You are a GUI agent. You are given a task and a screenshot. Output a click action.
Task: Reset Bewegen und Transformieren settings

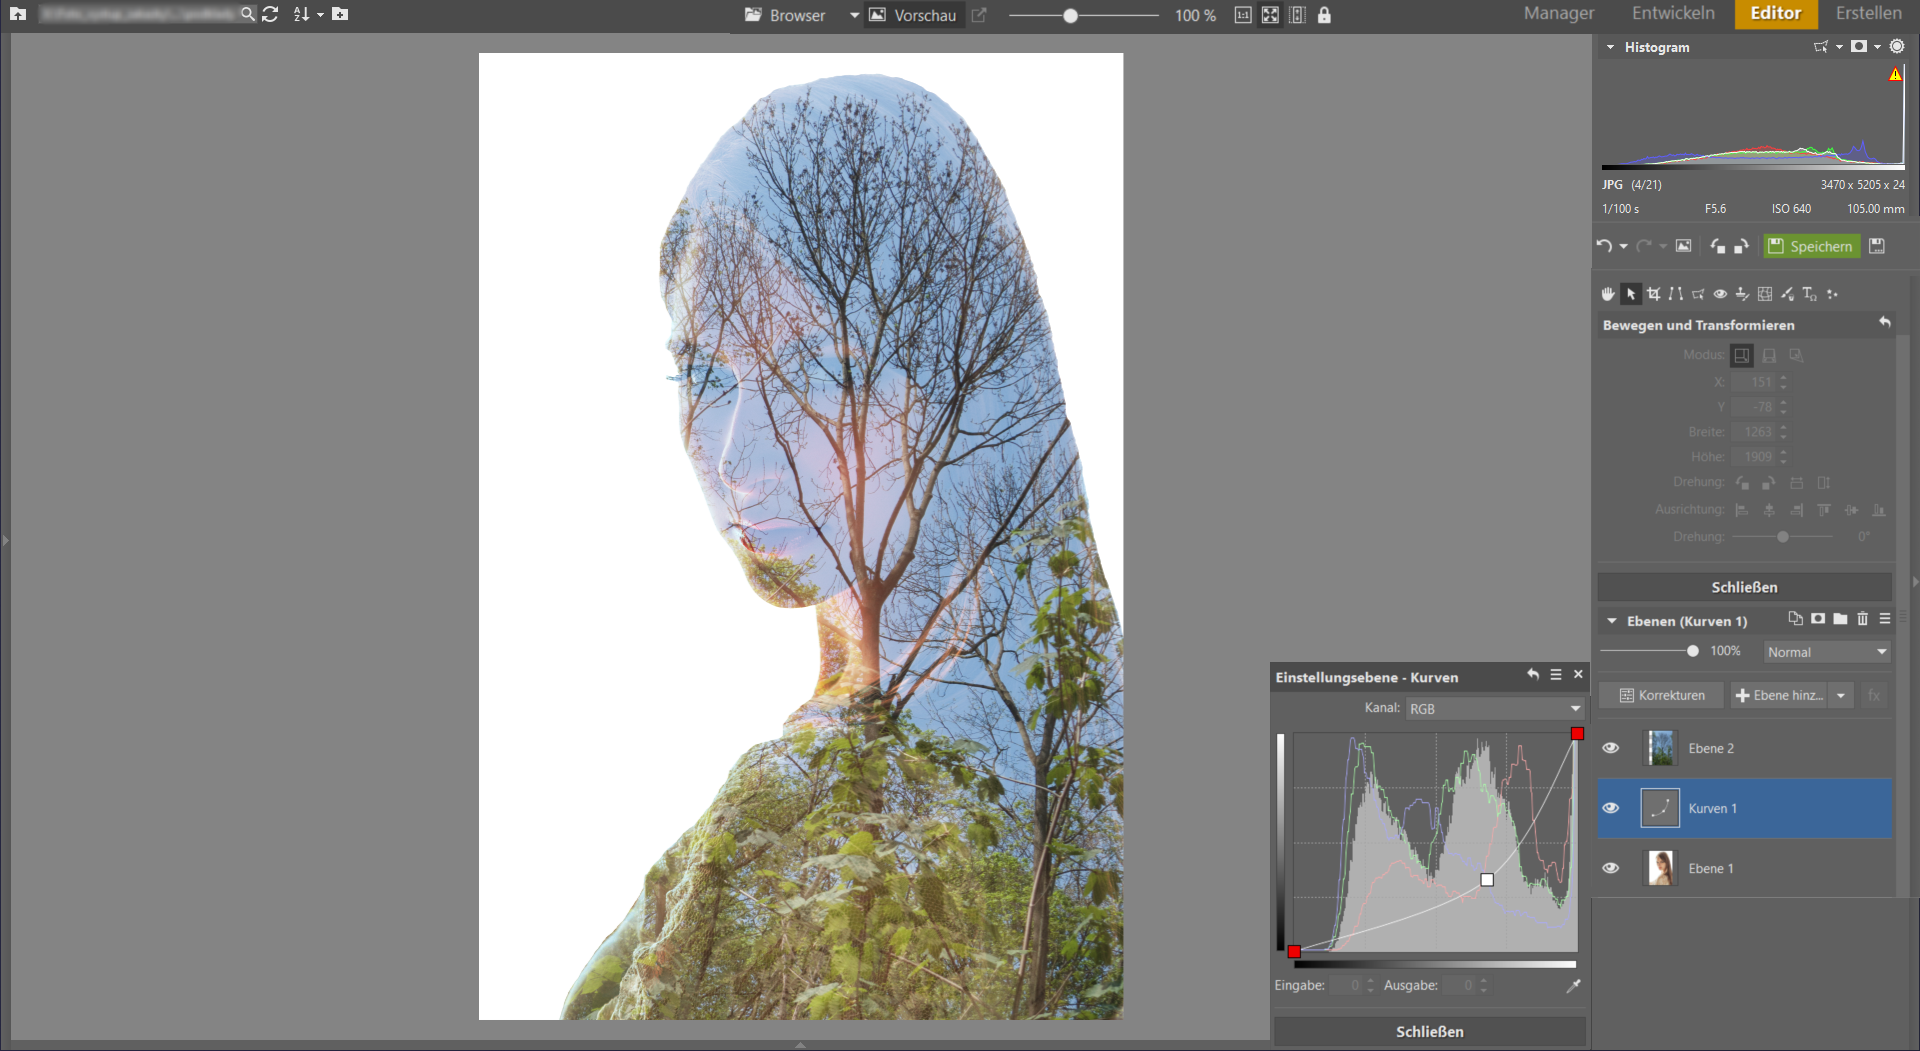click(x=1884, y=322)
